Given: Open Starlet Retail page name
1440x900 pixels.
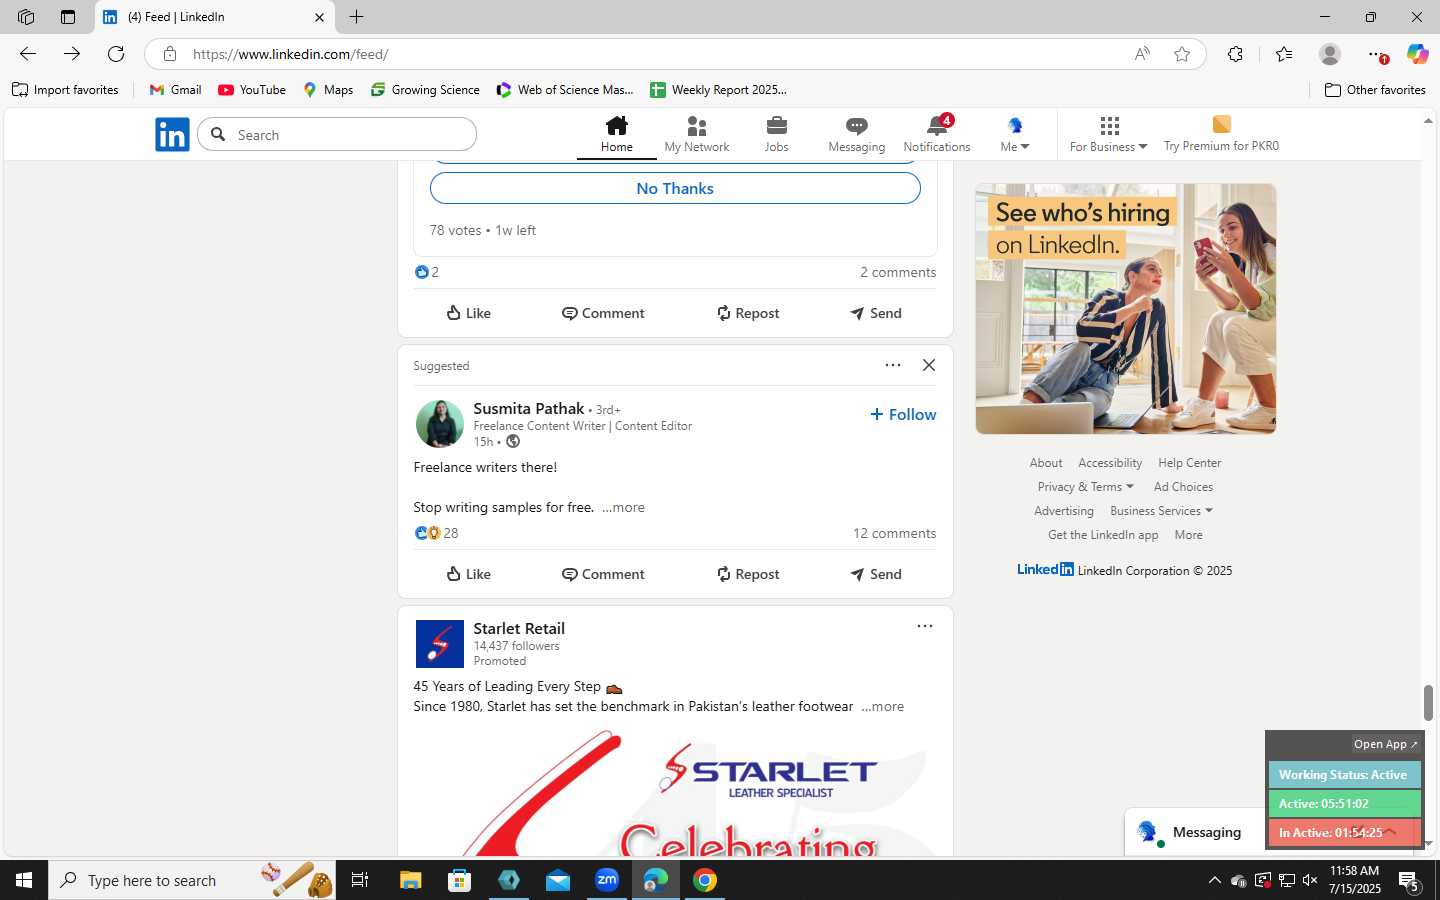Looking at the screenshot, I should tap(519, 628).
